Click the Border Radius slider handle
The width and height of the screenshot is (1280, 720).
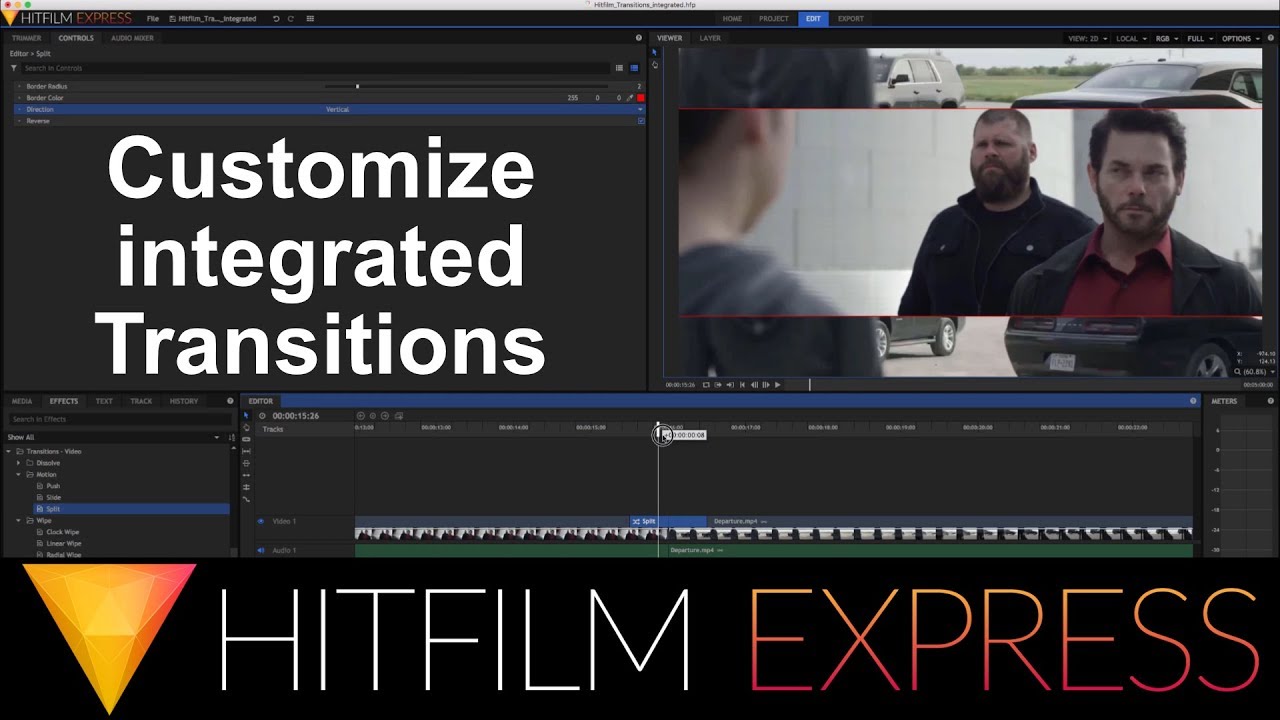point(357,87)
